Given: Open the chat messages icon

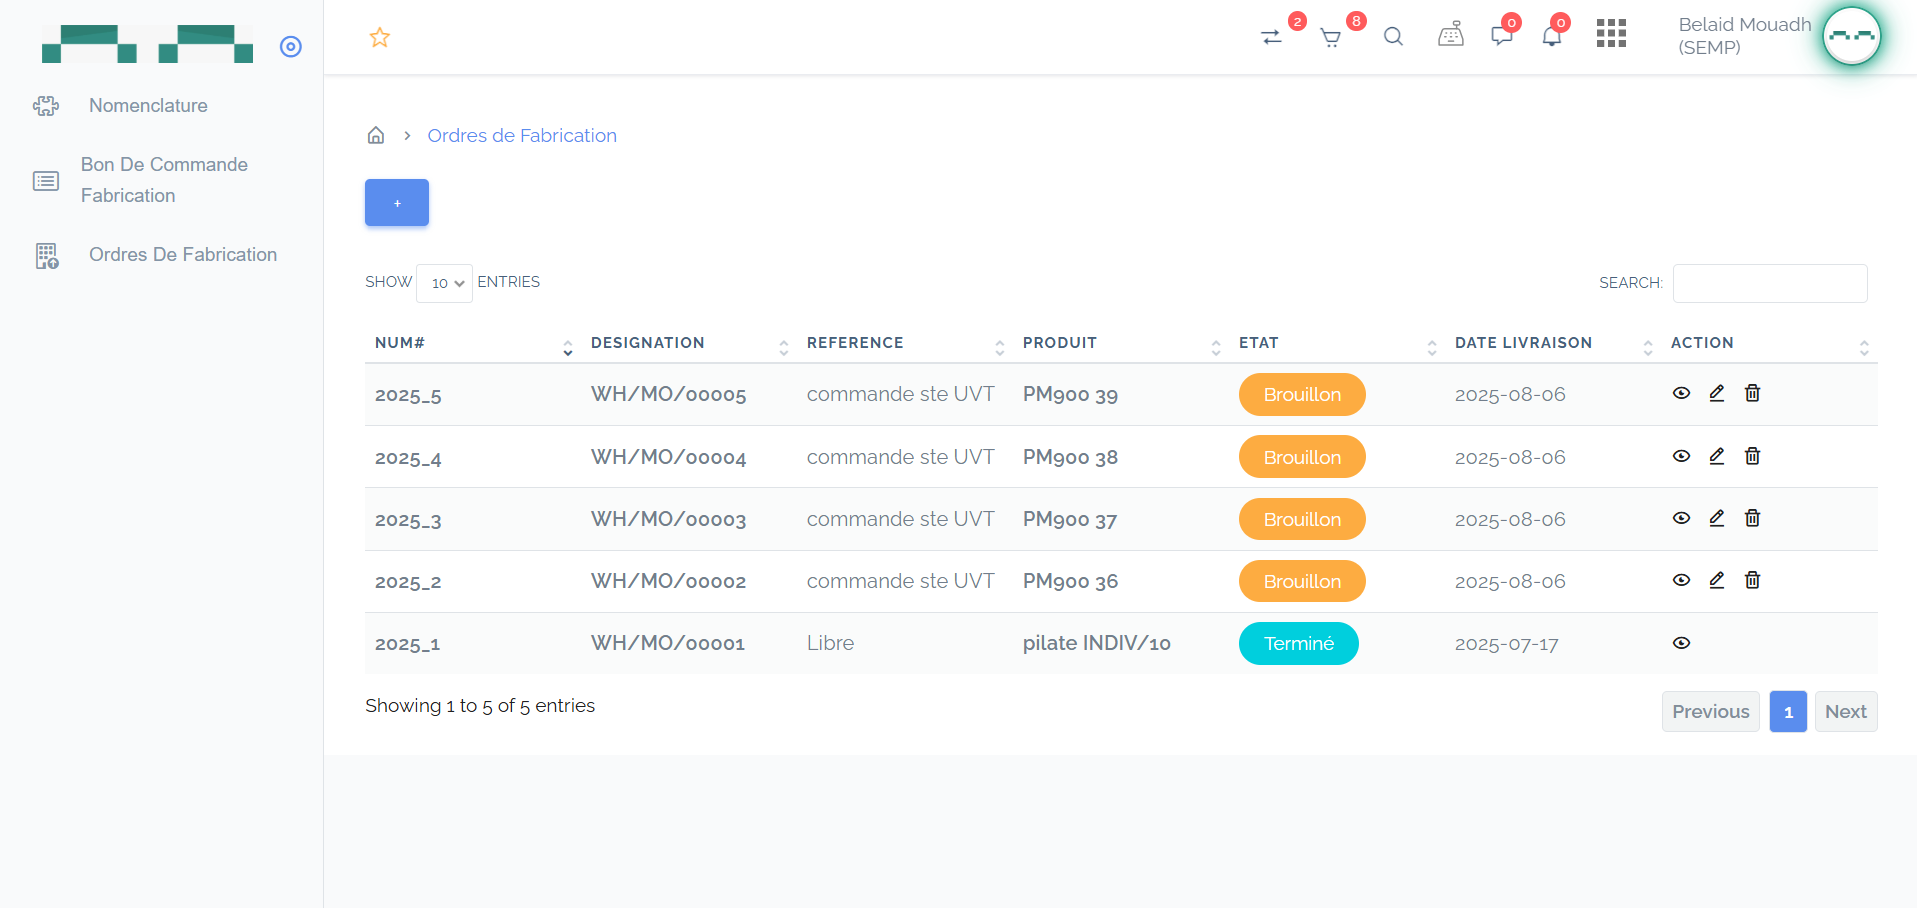Looking at the screenshot, I should pos(1501,37).
